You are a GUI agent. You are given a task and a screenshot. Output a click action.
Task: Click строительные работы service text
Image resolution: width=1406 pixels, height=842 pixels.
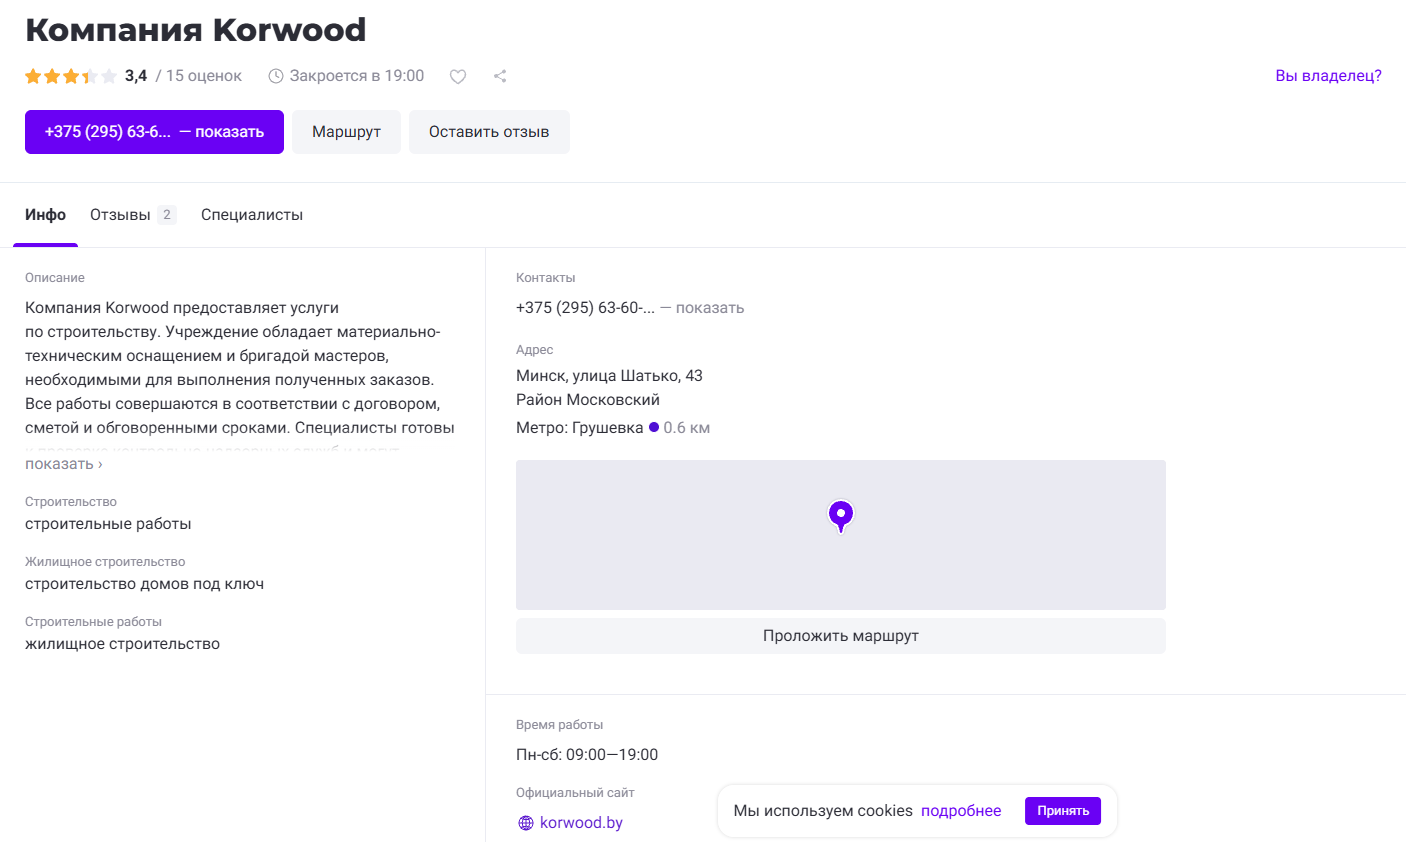click(x=108, y=524)
